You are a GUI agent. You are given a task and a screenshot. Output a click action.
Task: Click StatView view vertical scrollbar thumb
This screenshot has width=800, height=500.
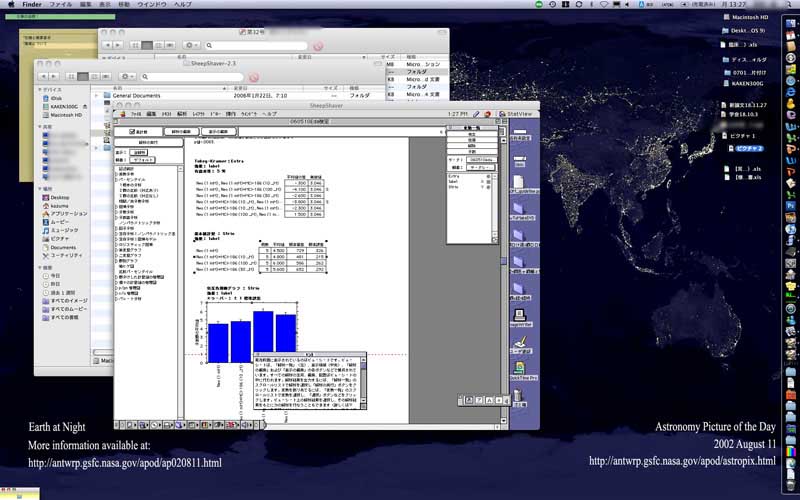[504, 261]
